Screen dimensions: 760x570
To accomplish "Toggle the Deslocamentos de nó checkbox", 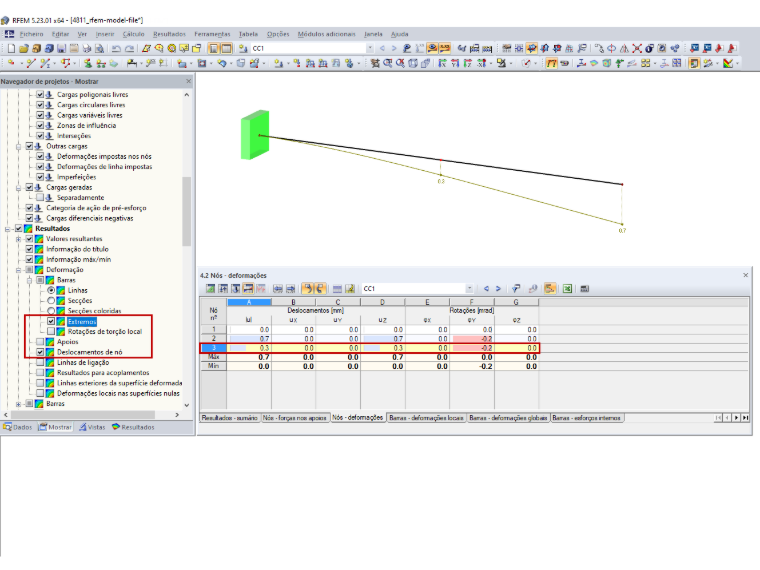I will [40, 352].
